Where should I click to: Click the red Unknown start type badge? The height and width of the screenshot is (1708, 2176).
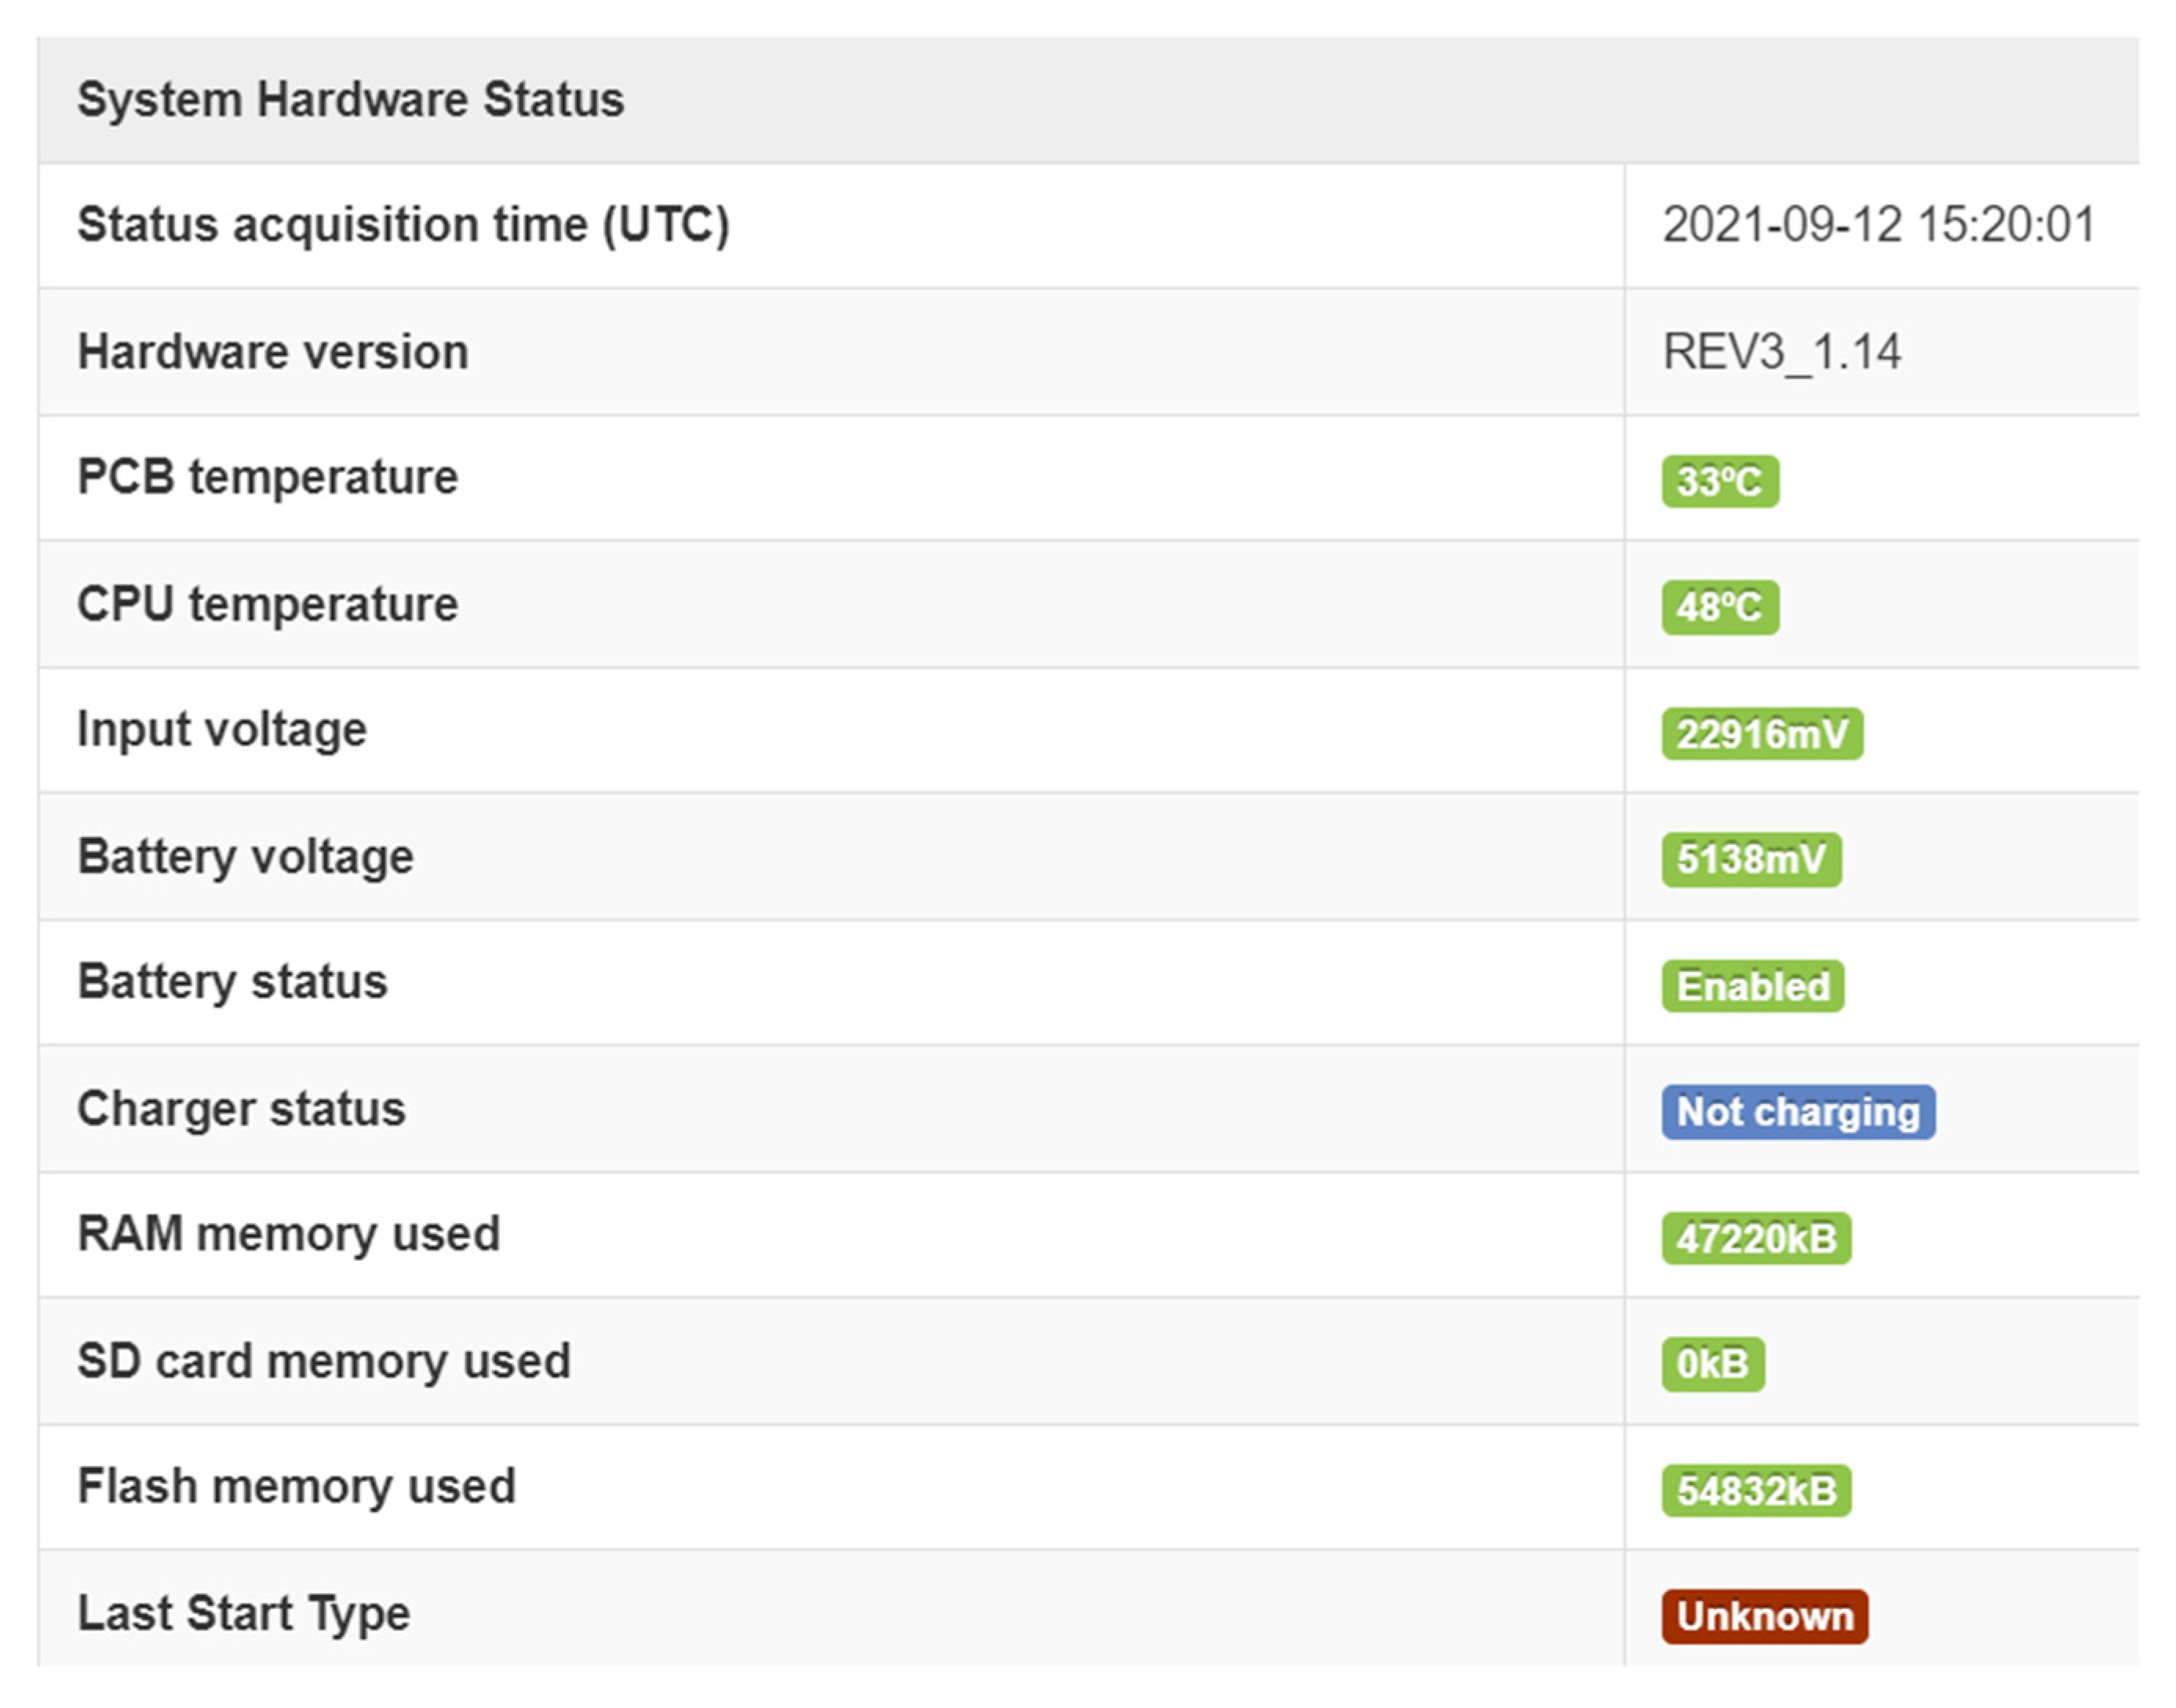(x=1764, y=1616)
